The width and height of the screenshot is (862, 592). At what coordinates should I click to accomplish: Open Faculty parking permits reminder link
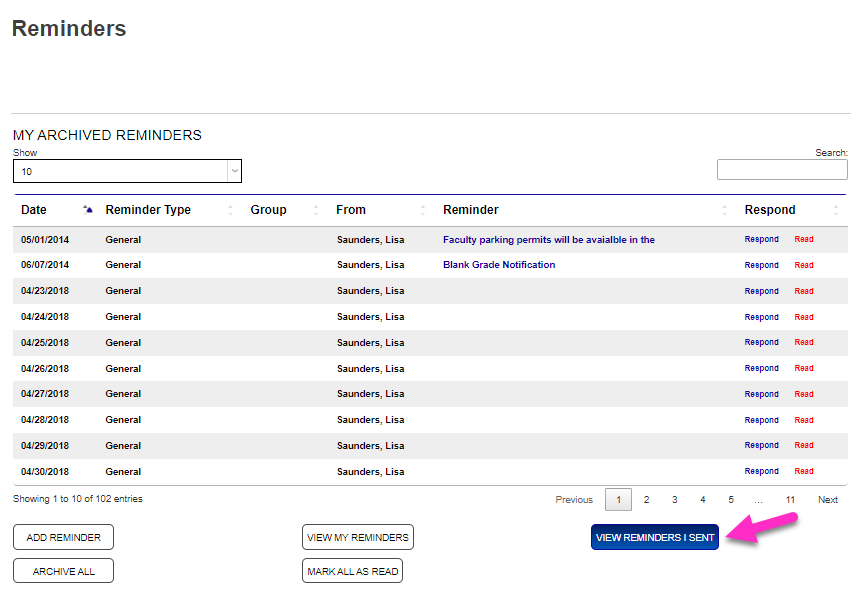tap(549, 240)
